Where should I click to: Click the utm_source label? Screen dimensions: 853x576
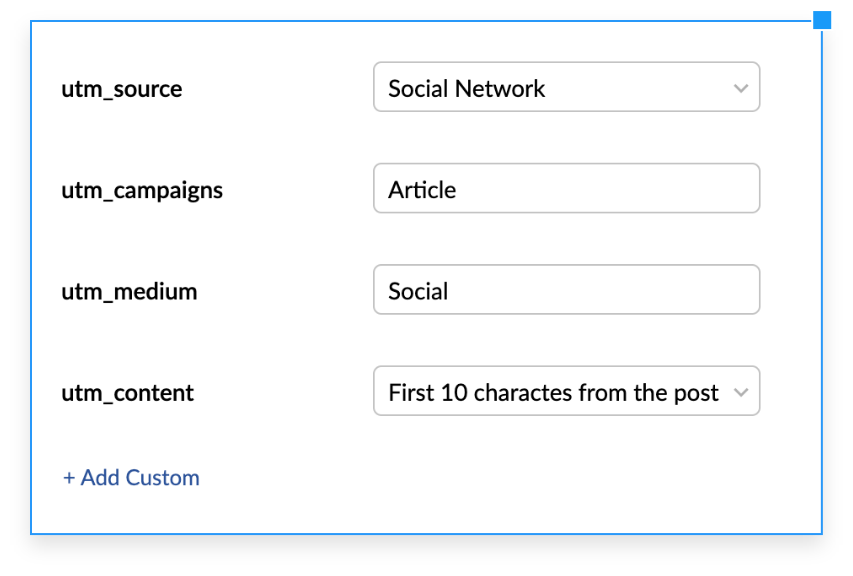(x=121, y=89)
